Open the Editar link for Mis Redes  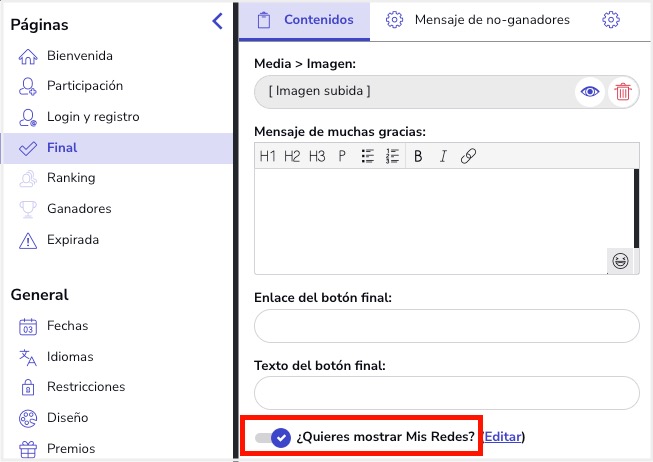[503, 437]
